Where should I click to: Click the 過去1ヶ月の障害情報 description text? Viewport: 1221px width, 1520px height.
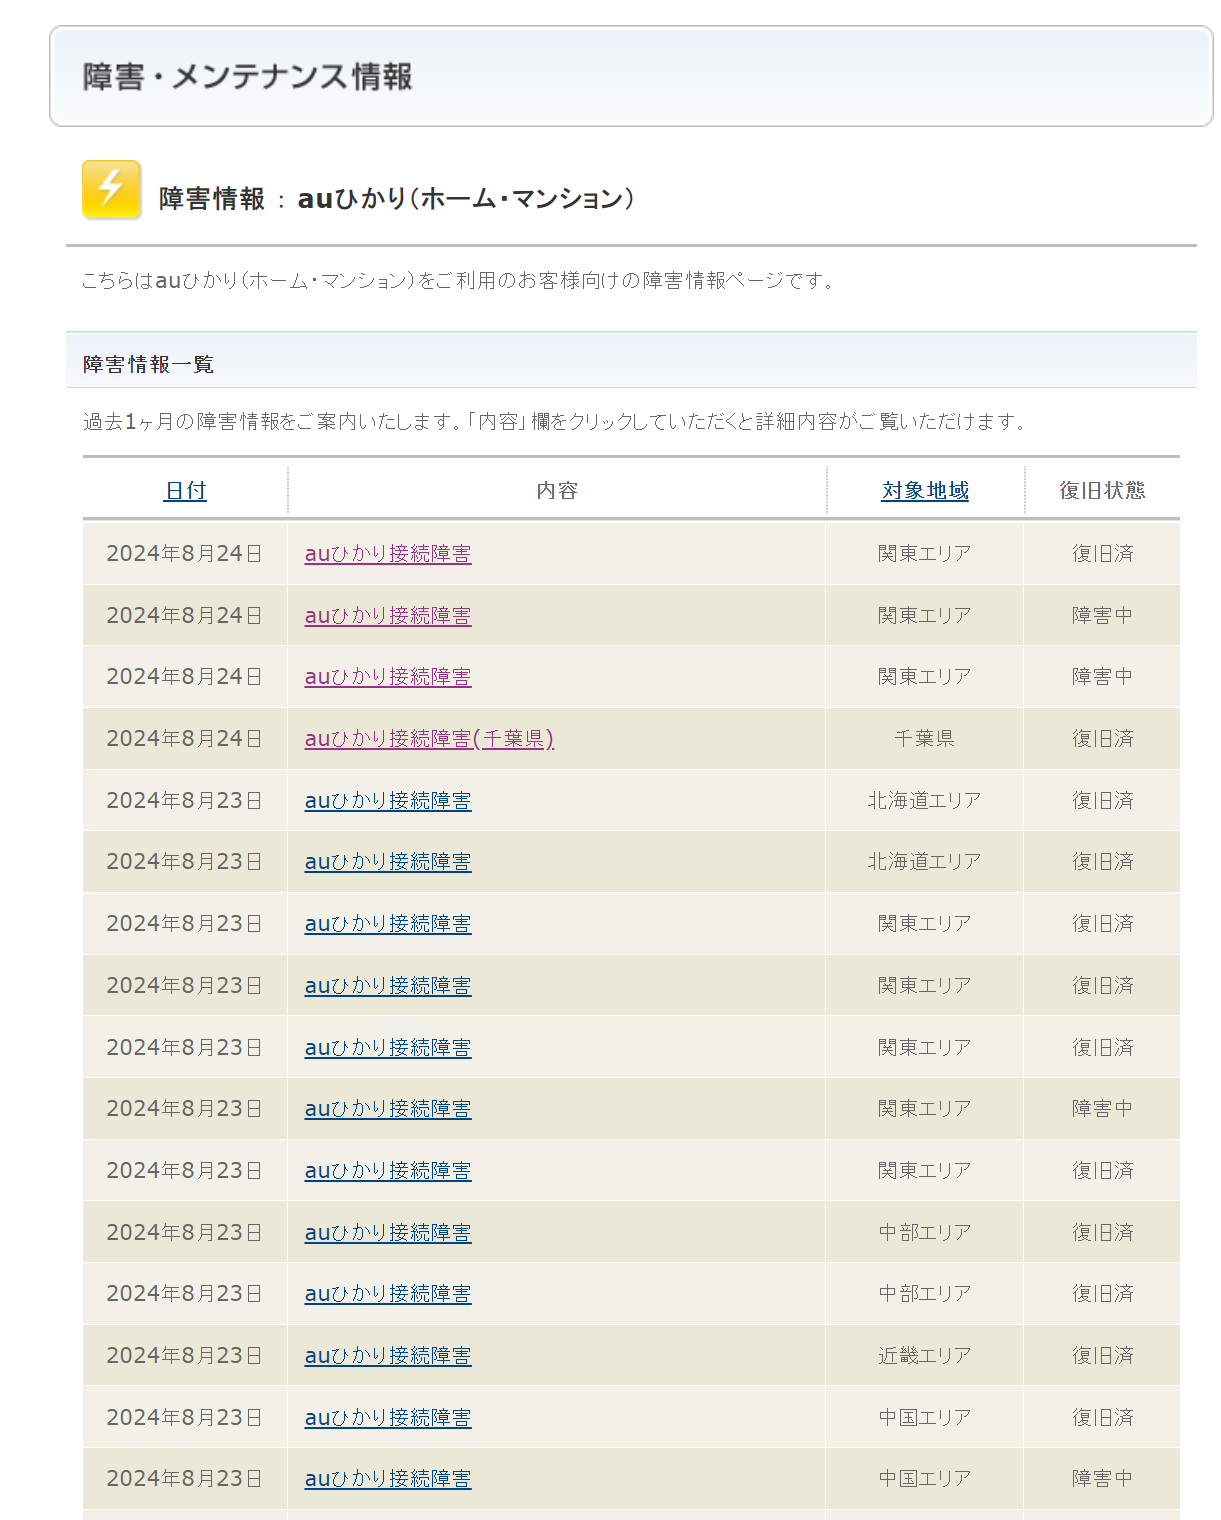pyautogui.click(x=556, y=421)
